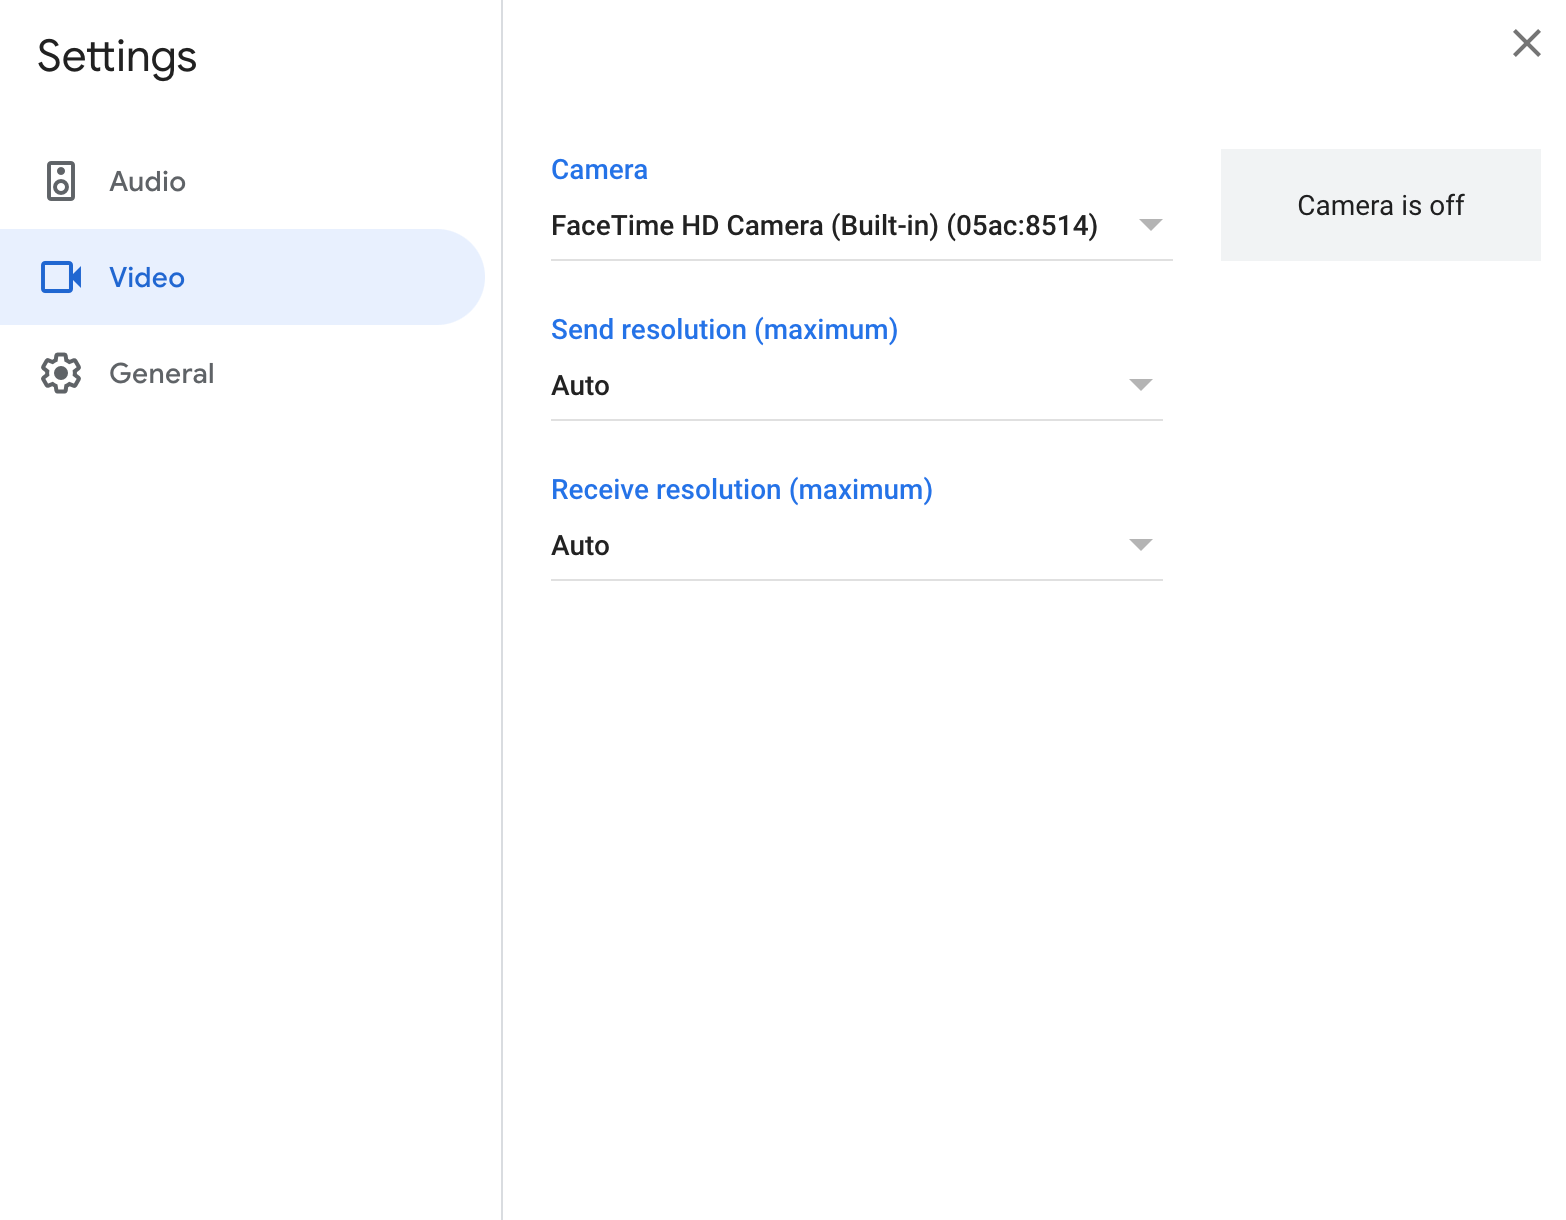
Task: Click the 'Receive resolution (maximum)' label
Action: [x=741, y=489]
